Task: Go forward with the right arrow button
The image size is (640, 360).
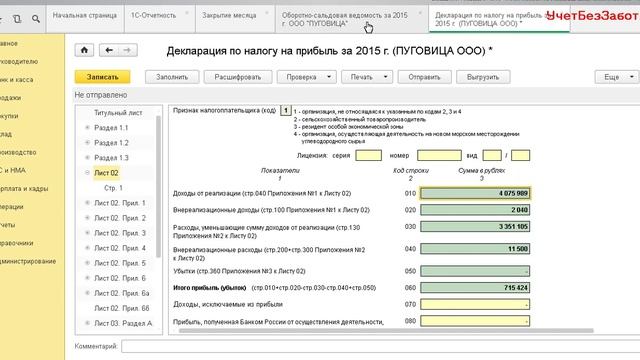Action: (x=127, y=50)
